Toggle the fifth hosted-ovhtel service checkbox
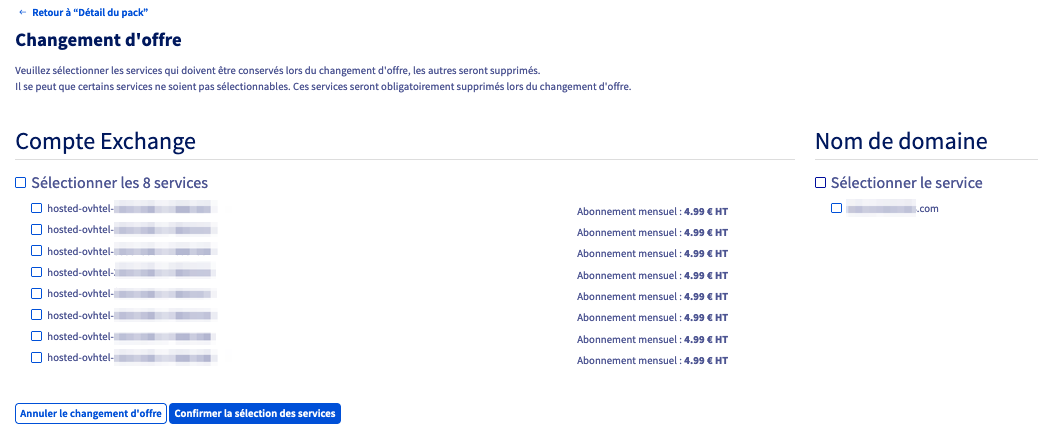1038x447 pixels. click(x=37, y=294)
